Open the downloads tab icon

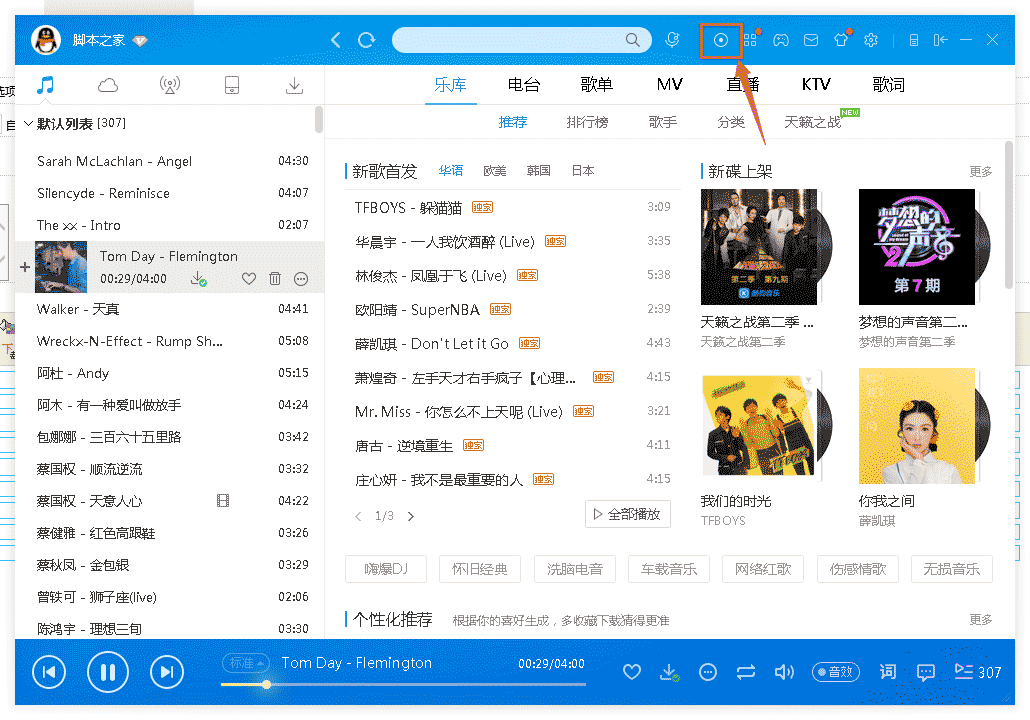pos(294,85)
